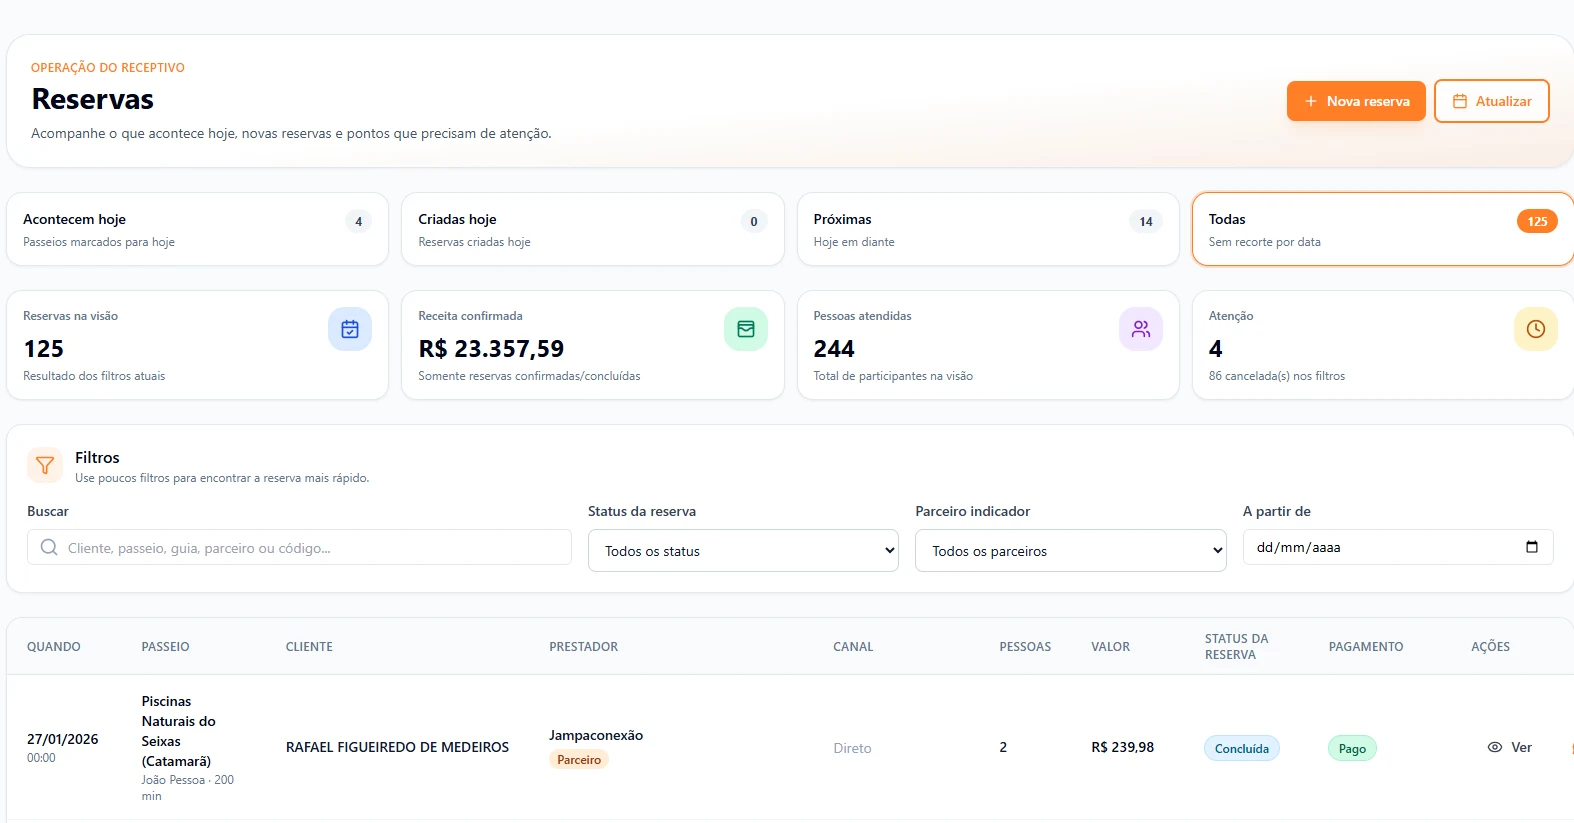The height and width of the screenshot is (823, 1574).
Task: Click the people icon on Pessoas atendidas card
Action: pyautogui.click(x=1141, y=329)
